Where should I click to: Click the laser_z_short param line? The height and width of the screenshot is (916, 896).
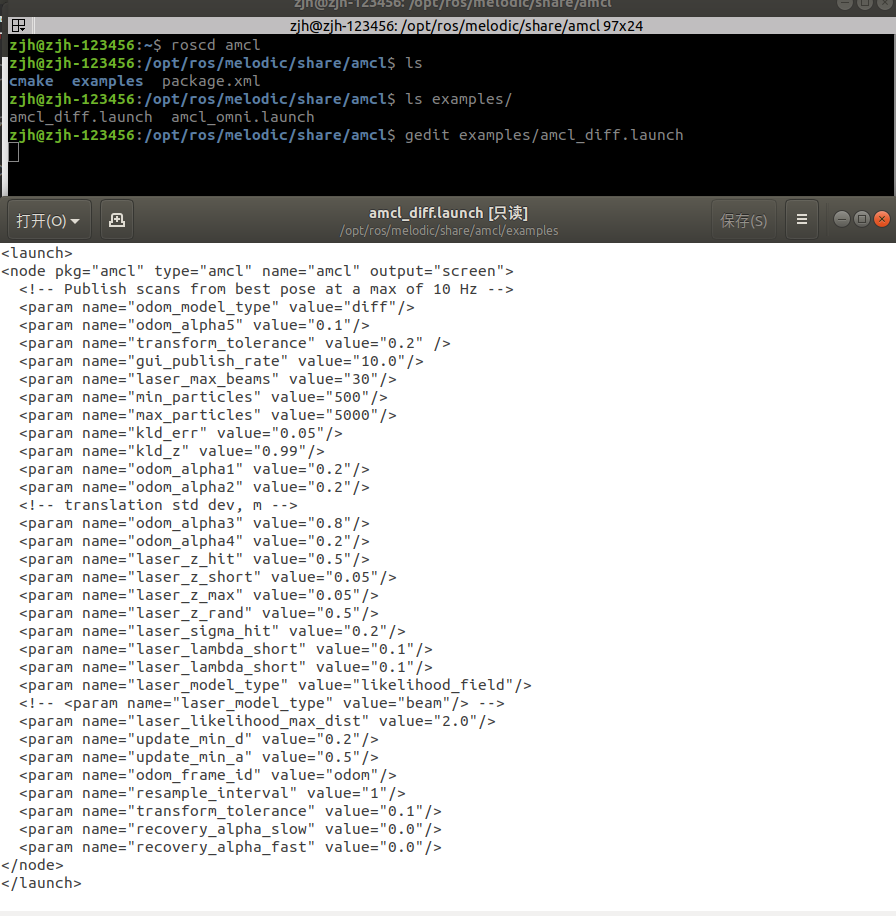pos(208,577)
